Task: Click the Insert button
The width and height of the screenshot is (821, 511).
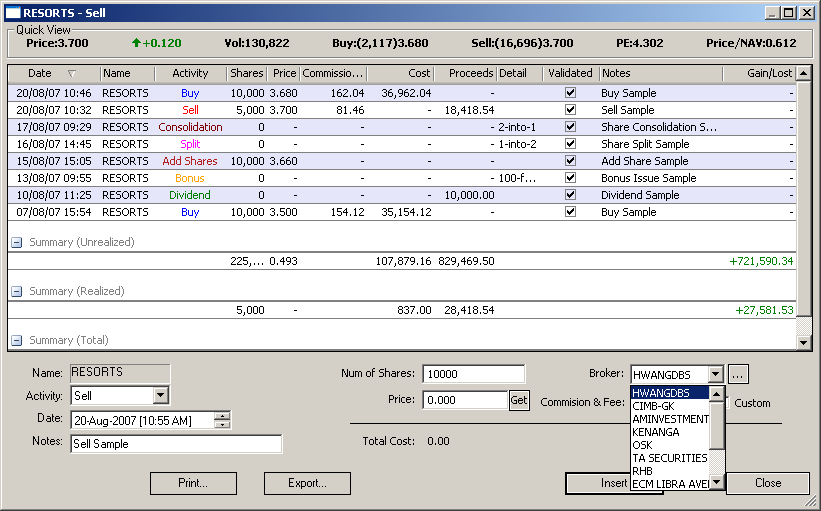Action: coord(598,483)
